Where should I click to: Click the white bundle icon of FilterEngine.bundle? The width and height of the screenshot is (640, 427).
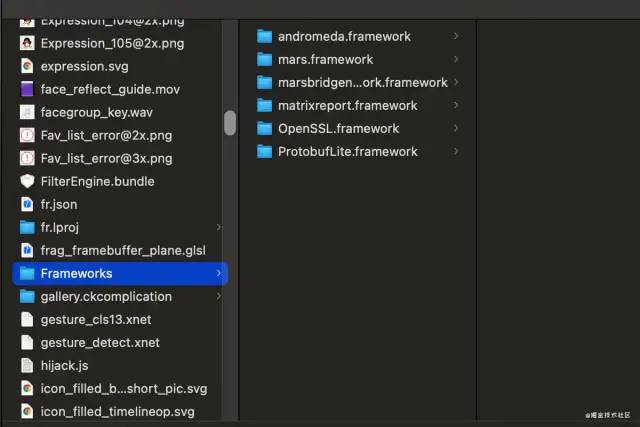[x=27, y=181]
